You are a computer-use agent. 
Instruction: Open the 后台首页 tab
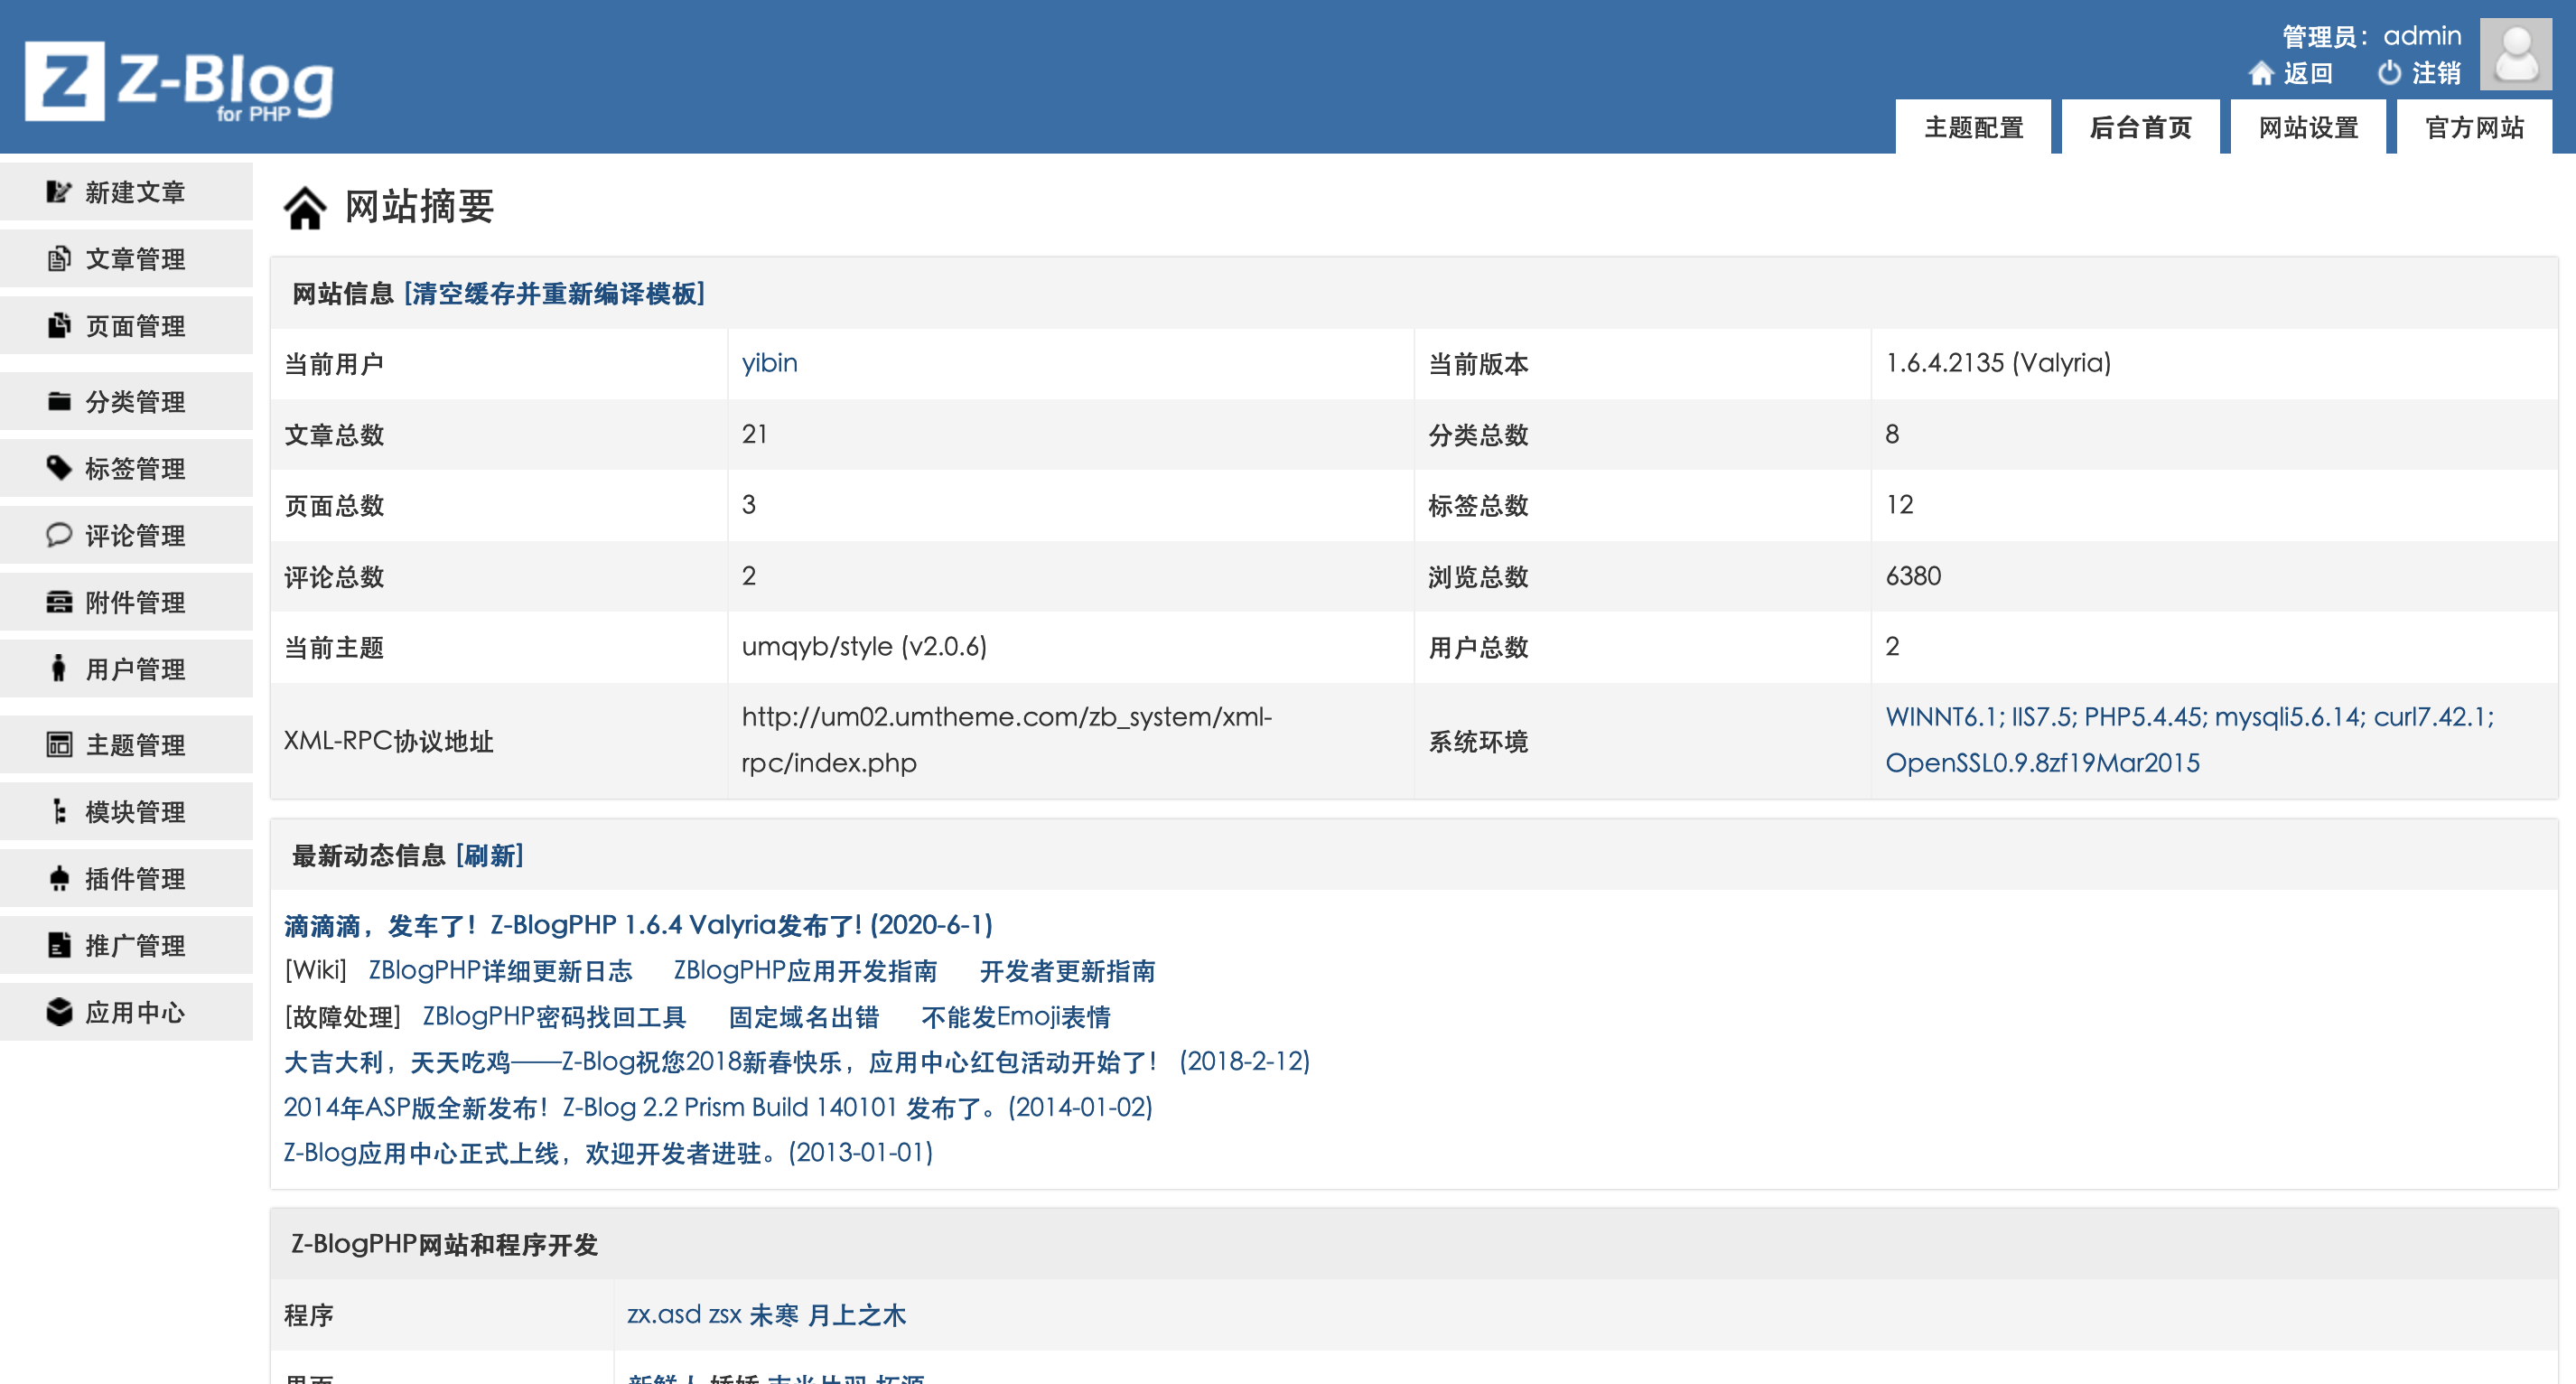point(2140,127)
